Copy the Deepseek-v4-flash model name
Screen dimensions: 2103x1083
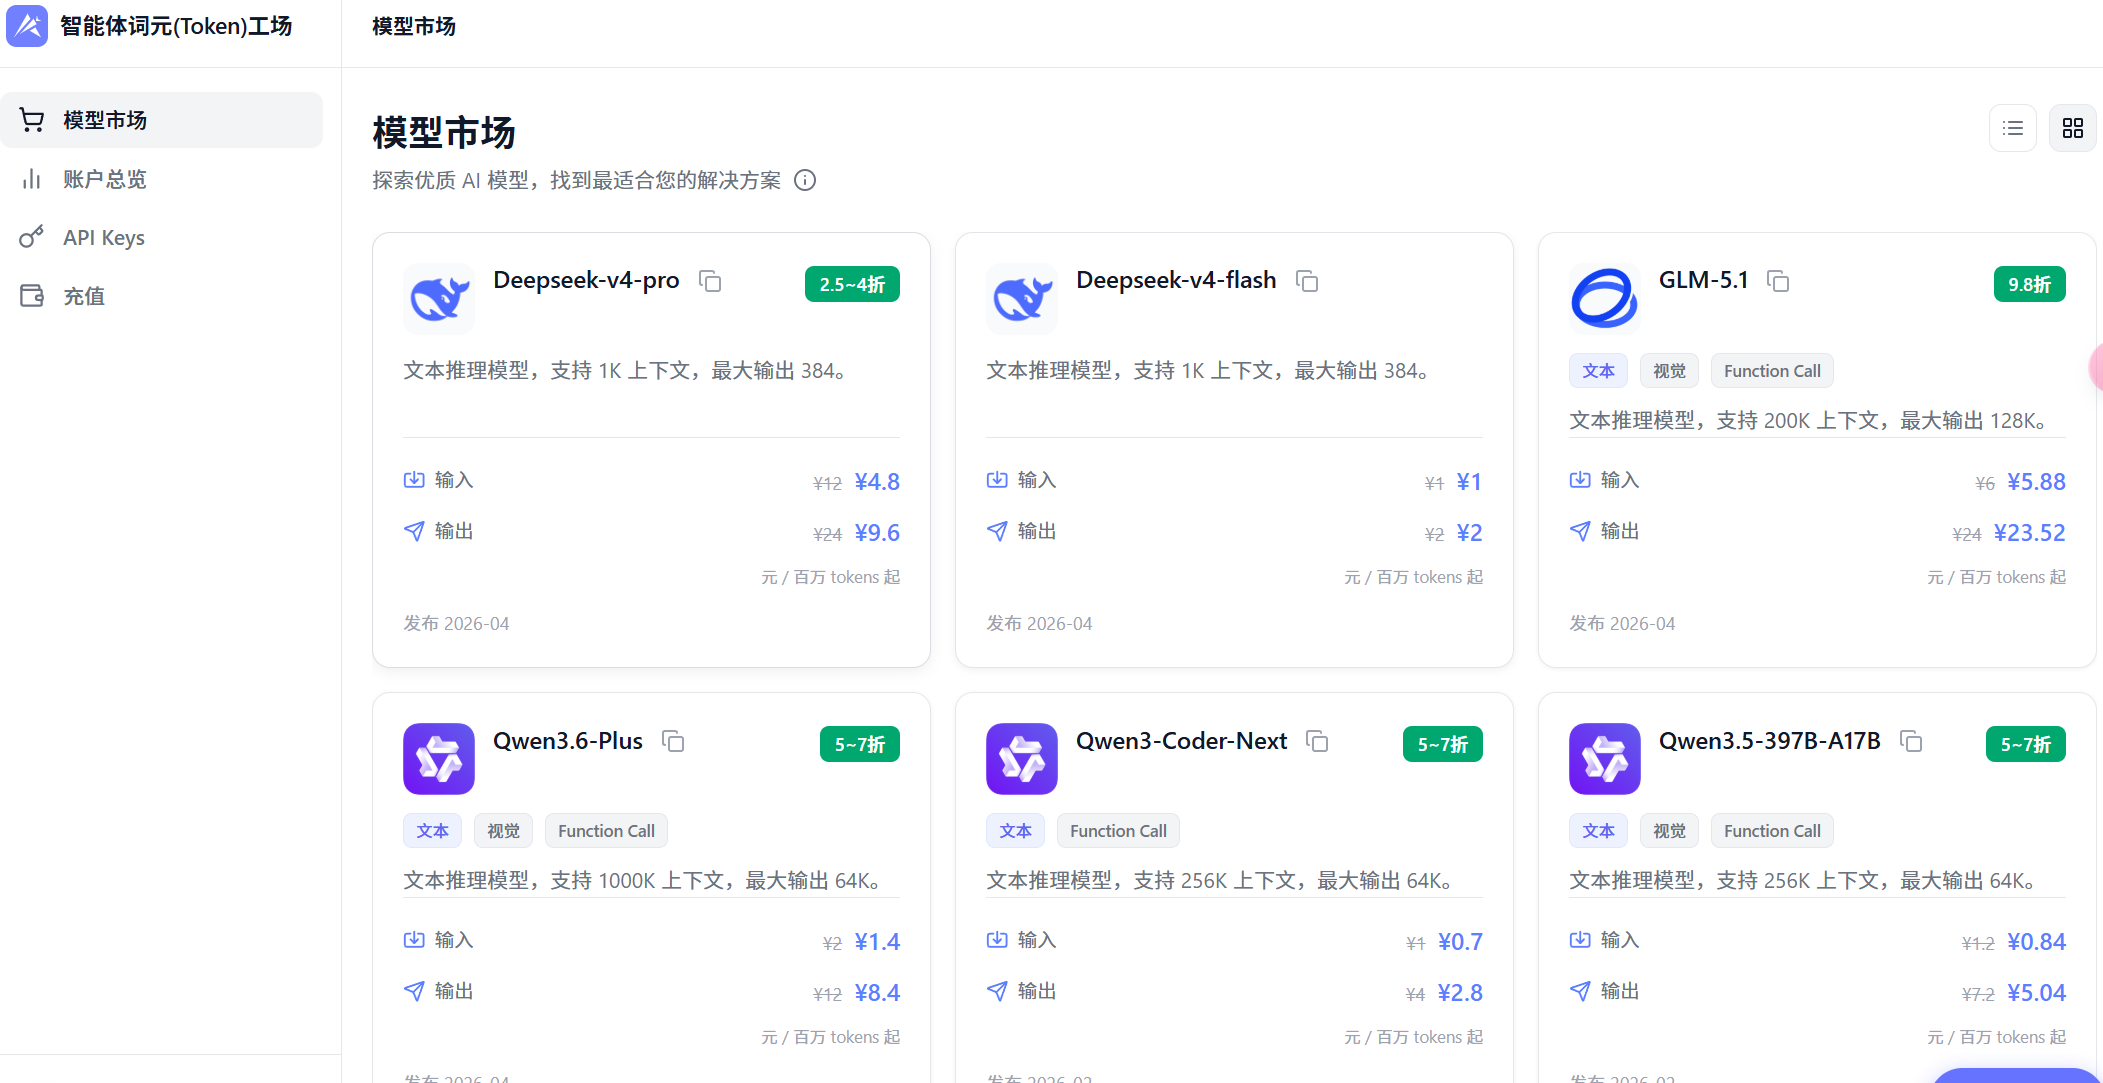point(1307,281)
